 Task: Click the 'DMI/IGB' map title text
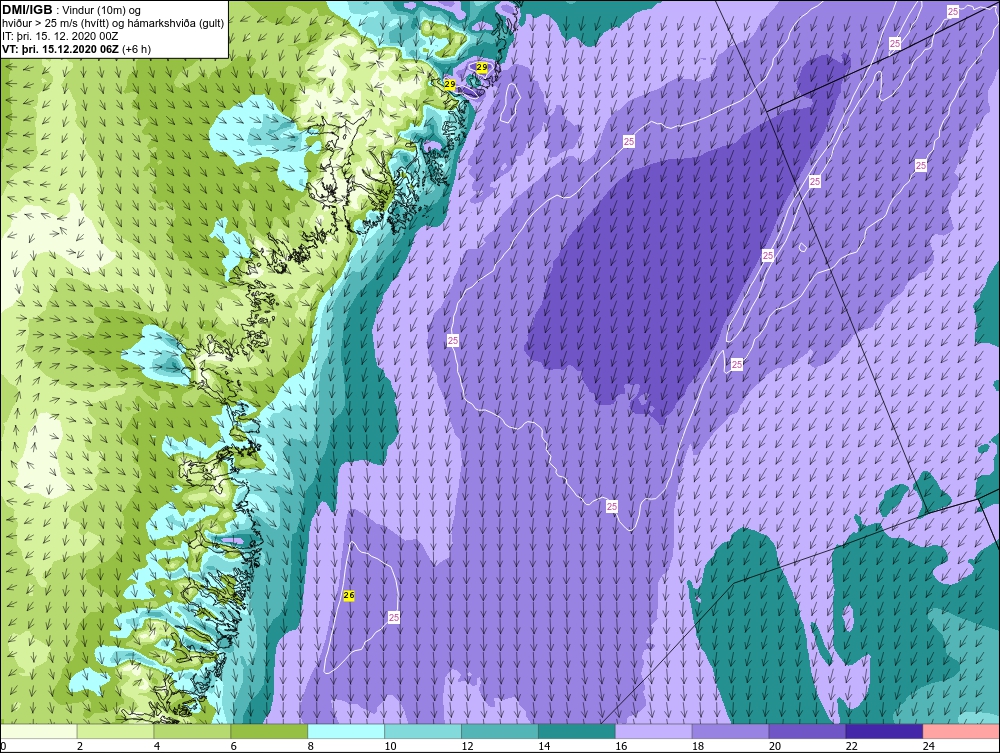click(x=27, y=10)
